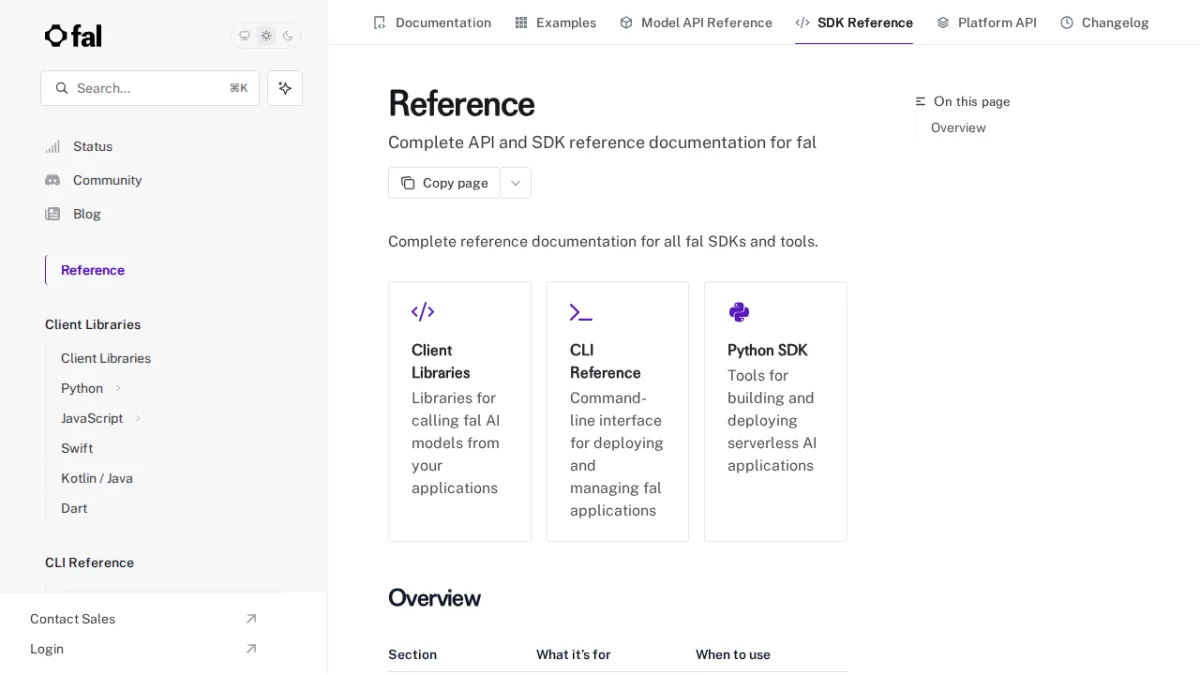The image size is (1200, 675).
Task: Open the Python SDK card
Action: (776, 412)
